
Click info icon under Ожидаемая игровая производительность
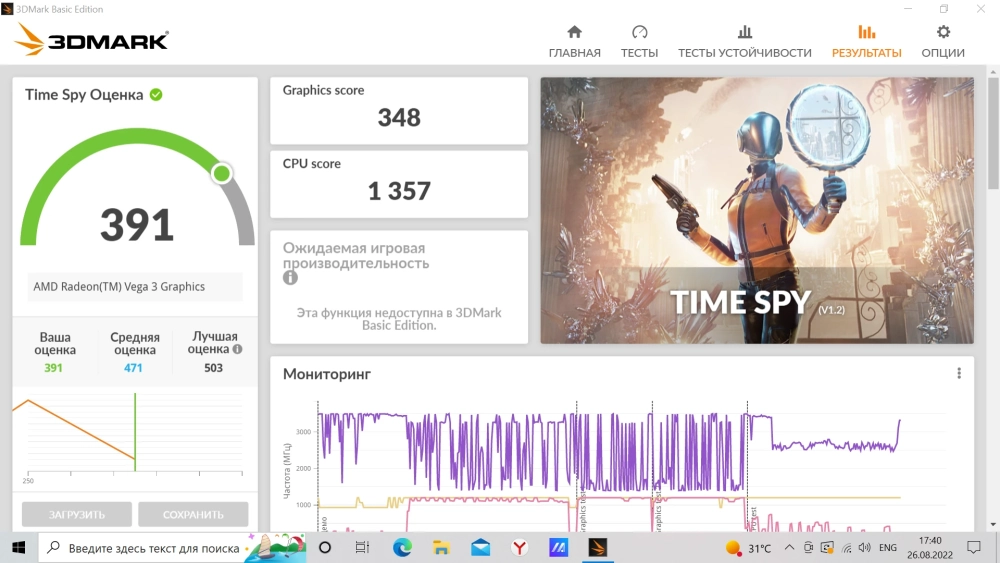click(290, 278)
